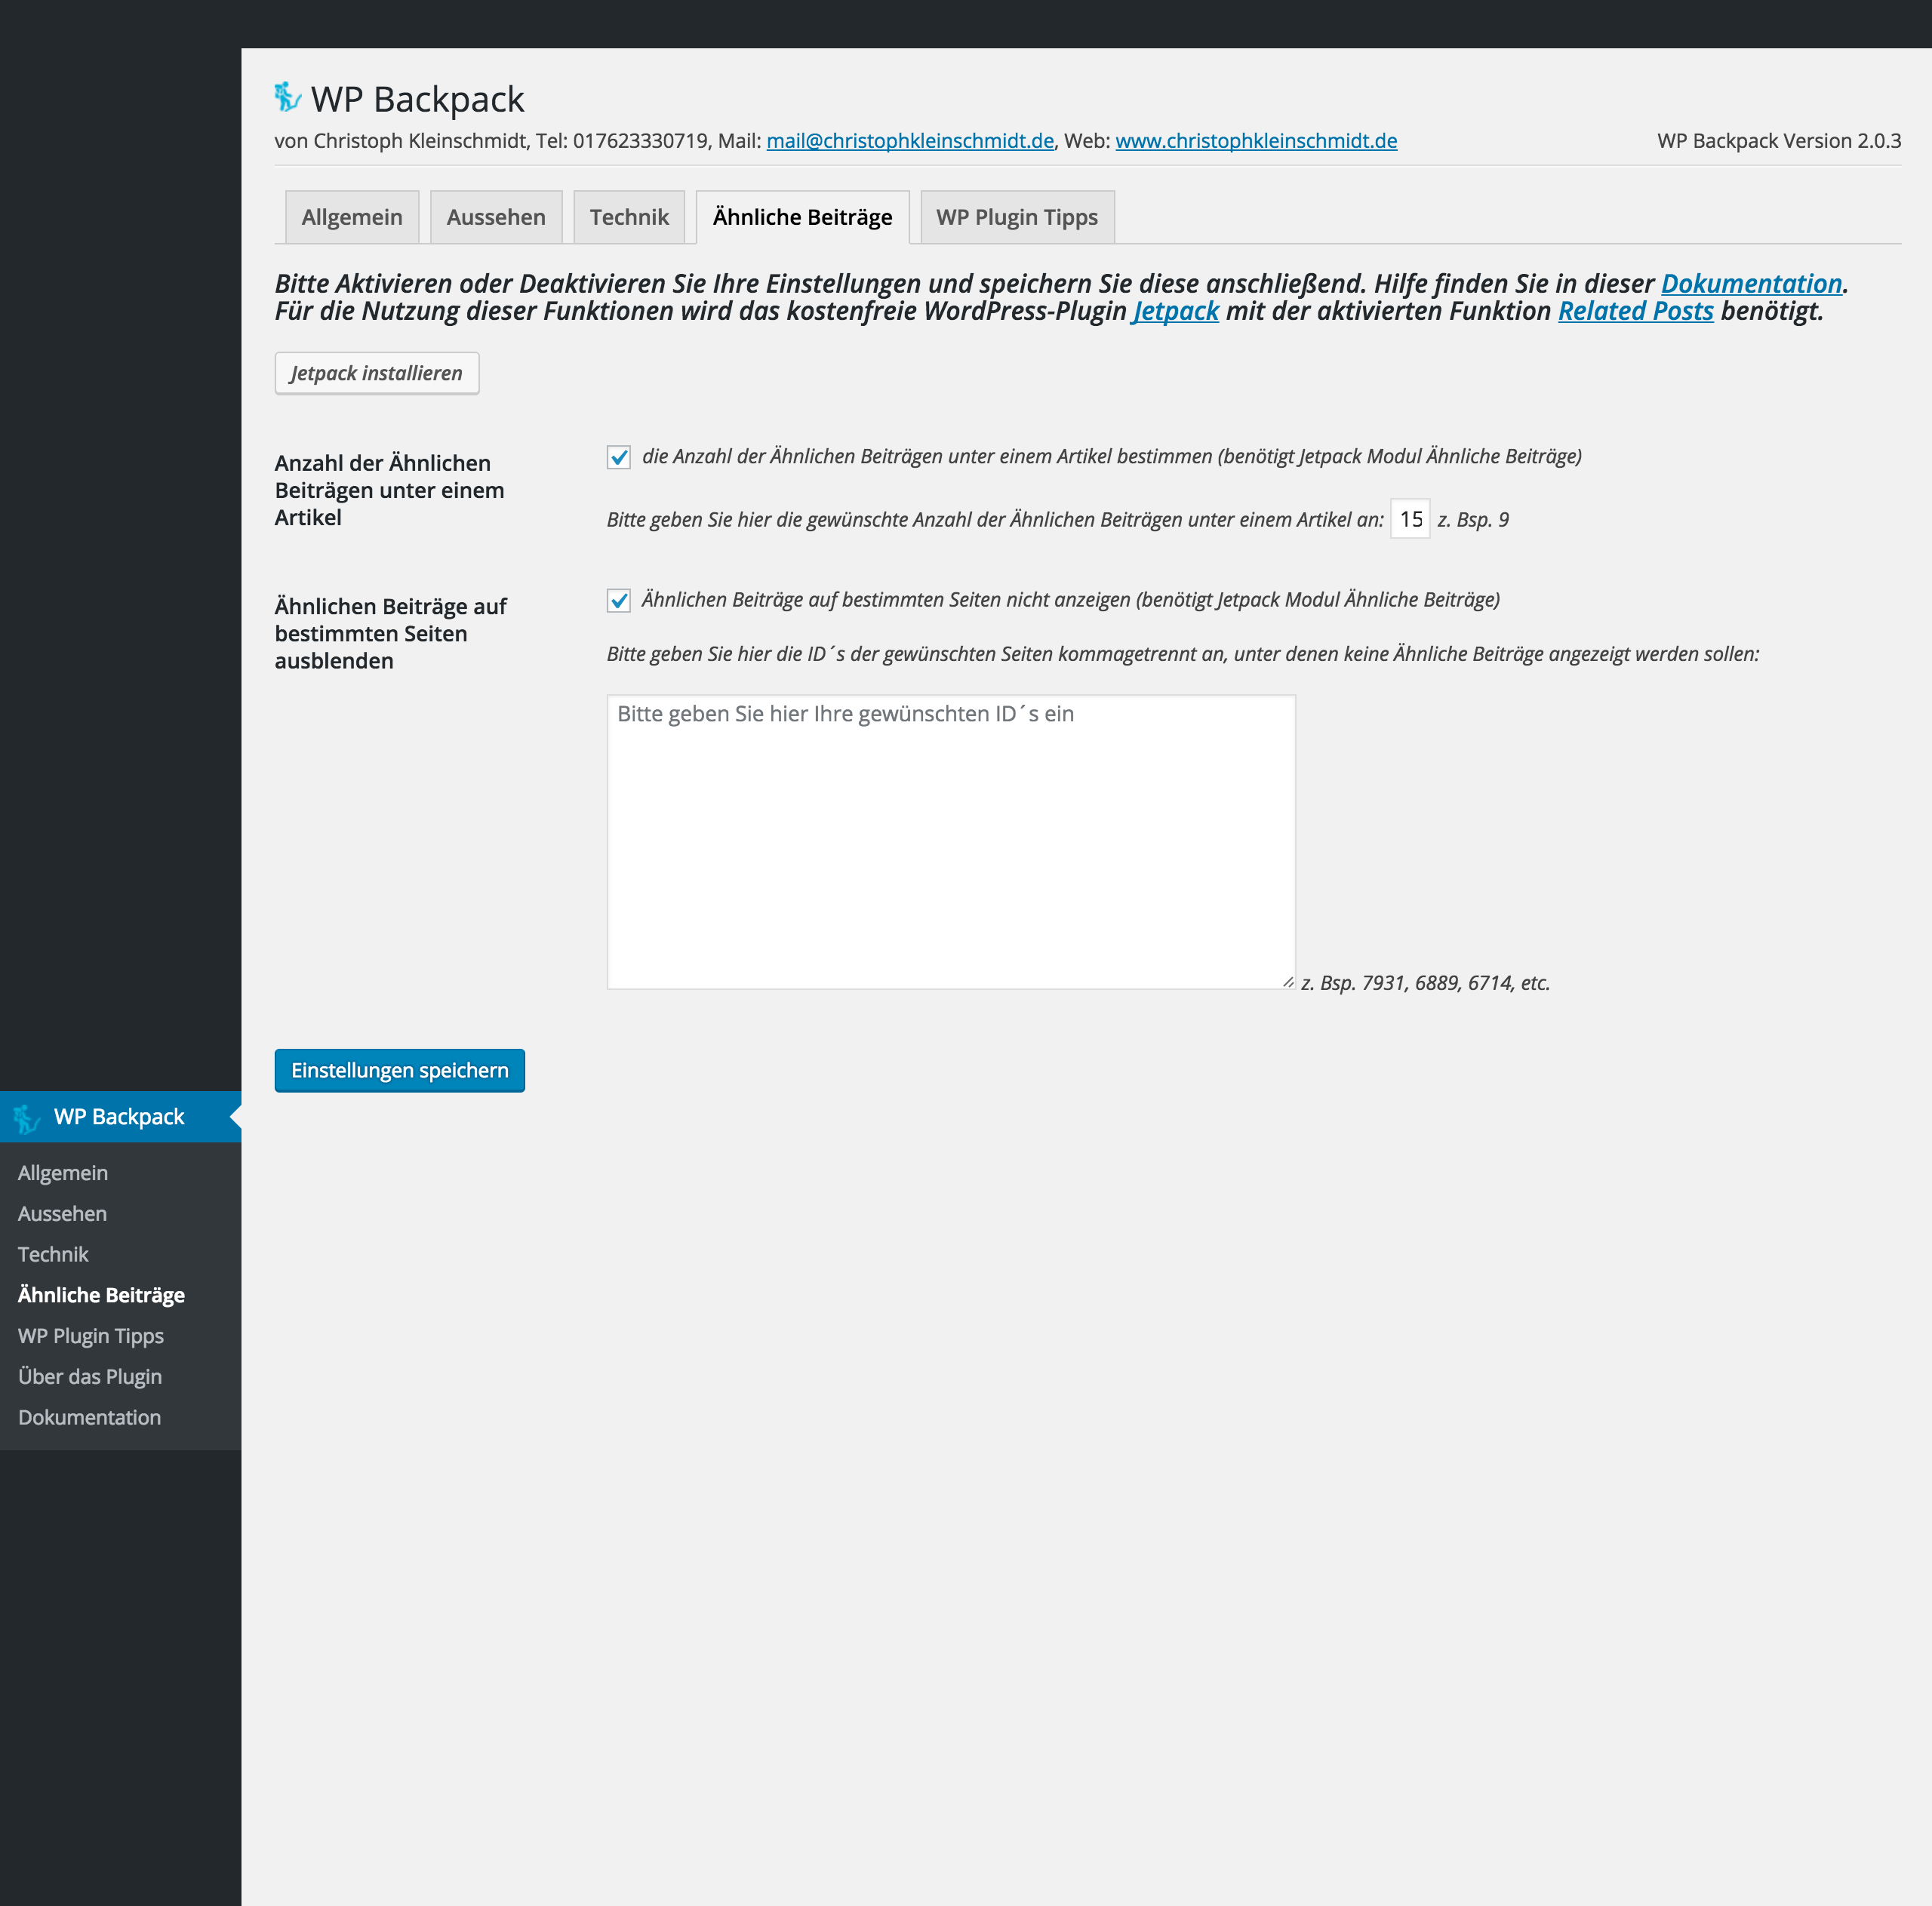This screenshot has height=1906, width=1932.
Task: Click the WP Backpack page heading
Action: tap(417, 99)
